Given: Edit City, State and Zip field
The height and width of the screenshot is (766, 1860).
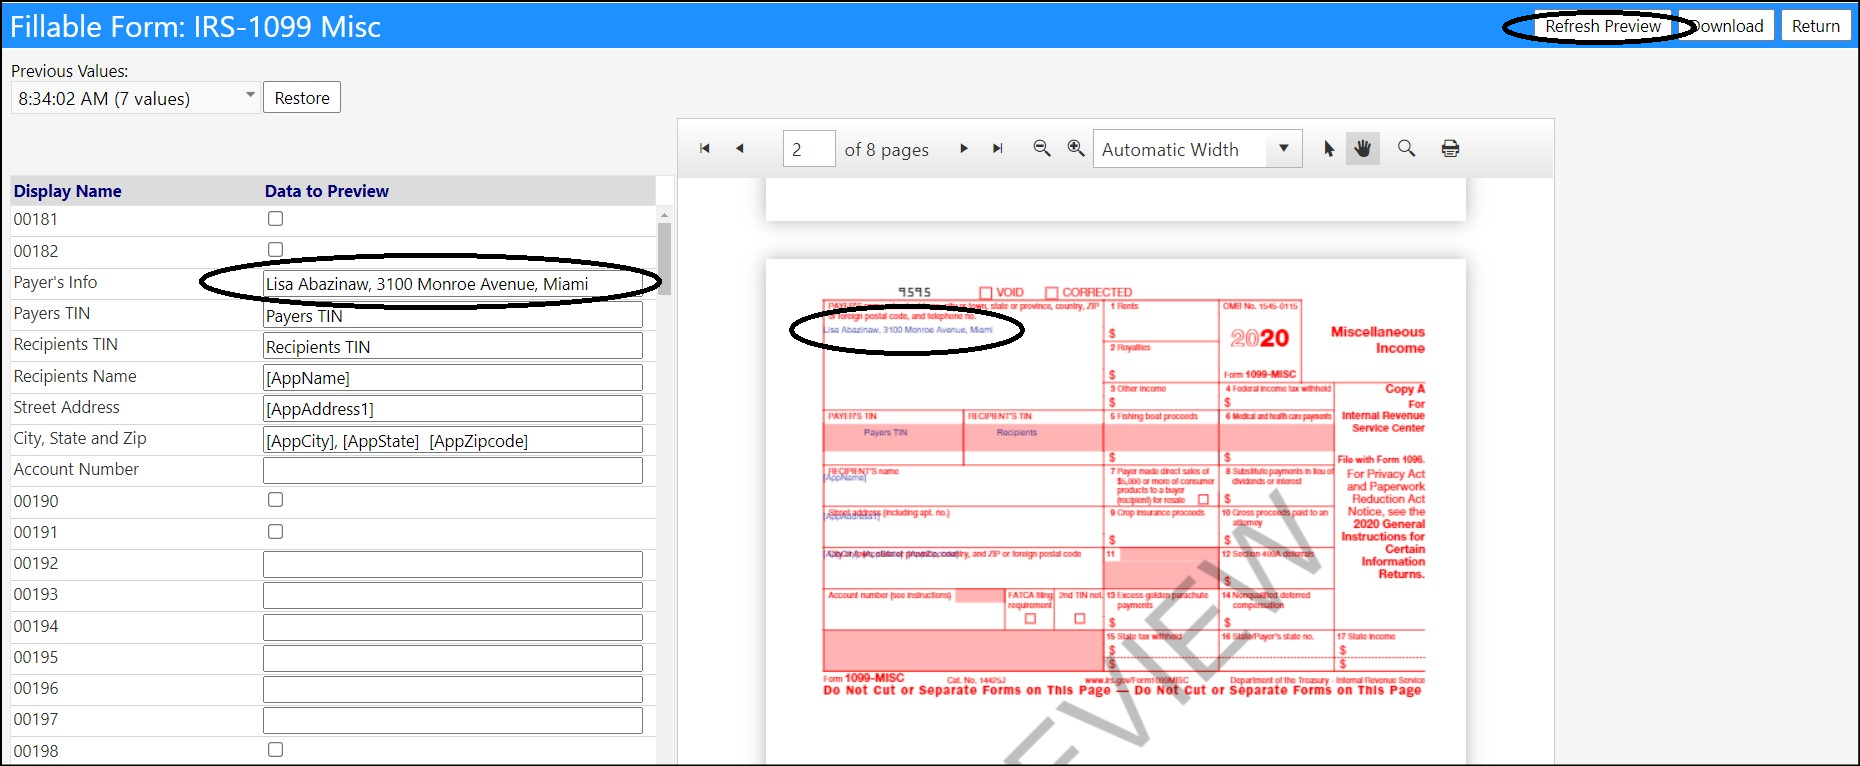Looking at the screenshot, I should point(453,440).
